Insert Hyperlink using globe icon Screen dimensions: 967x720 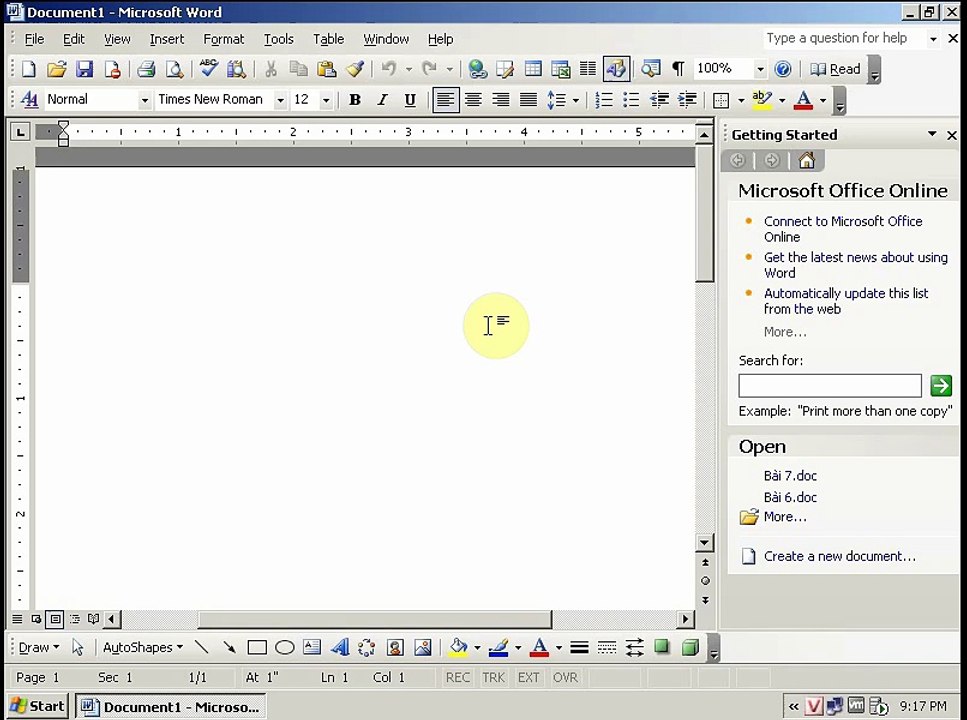pos(477,69)
